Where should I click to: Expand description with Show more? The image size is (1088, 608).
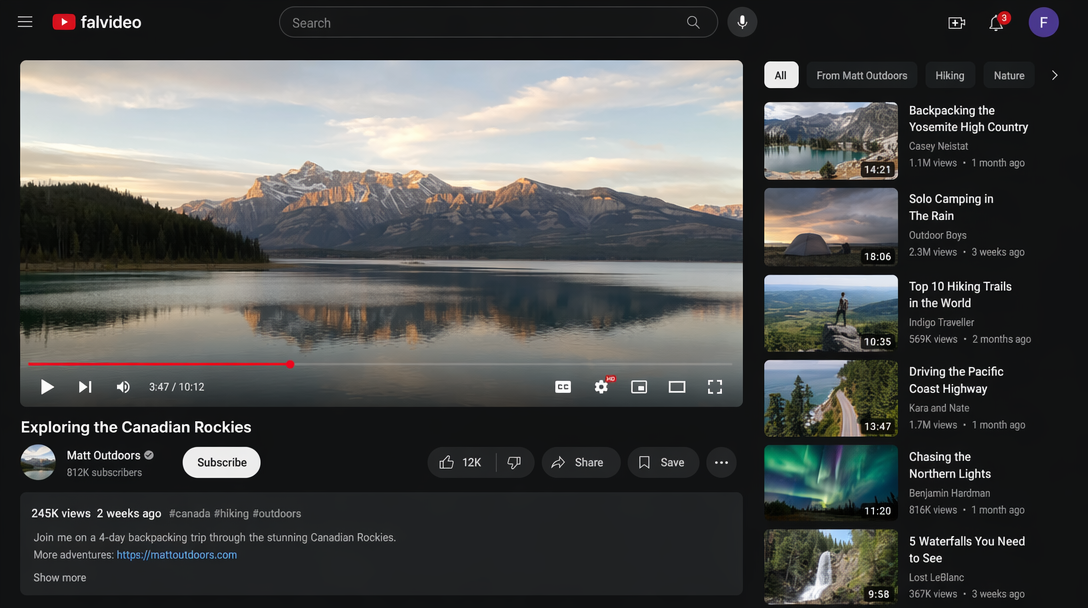[60, 577]
